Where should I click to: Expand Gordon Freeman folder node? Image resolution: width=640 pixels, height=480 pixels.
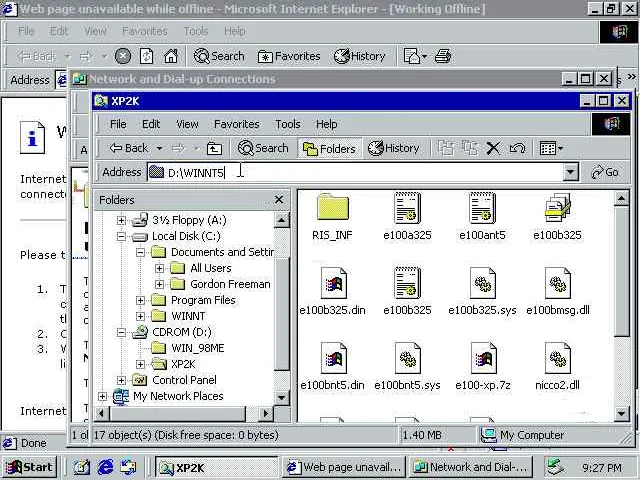coord(159,284)
